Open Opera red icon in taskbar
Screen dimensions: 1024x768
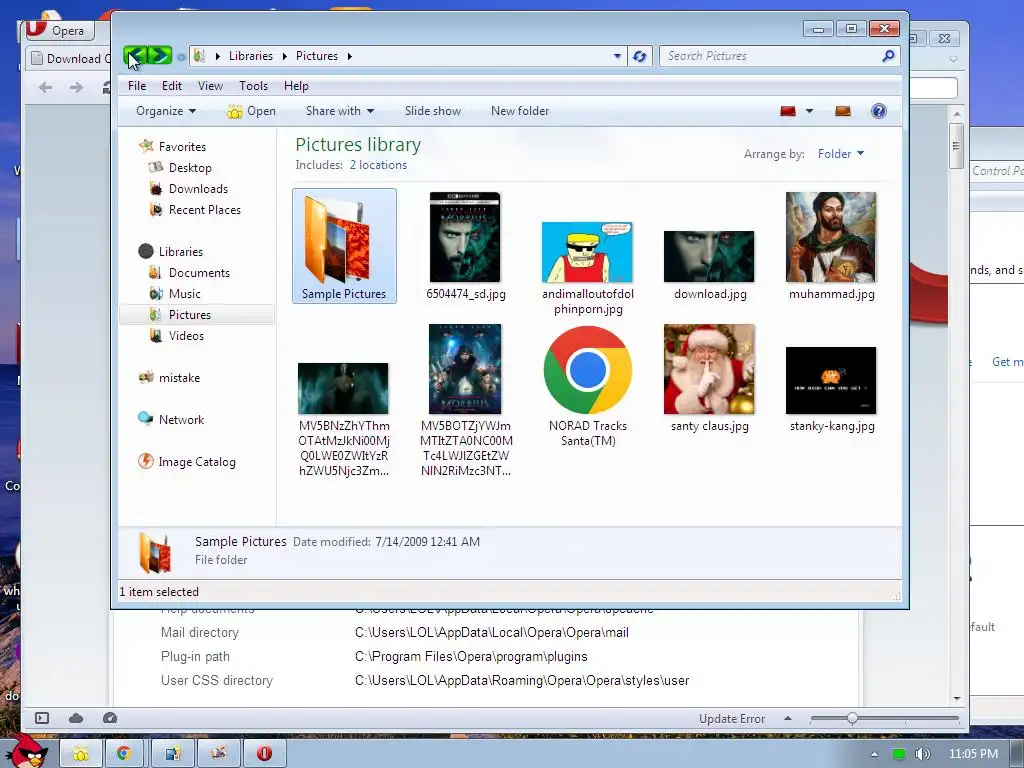[264, 753]
